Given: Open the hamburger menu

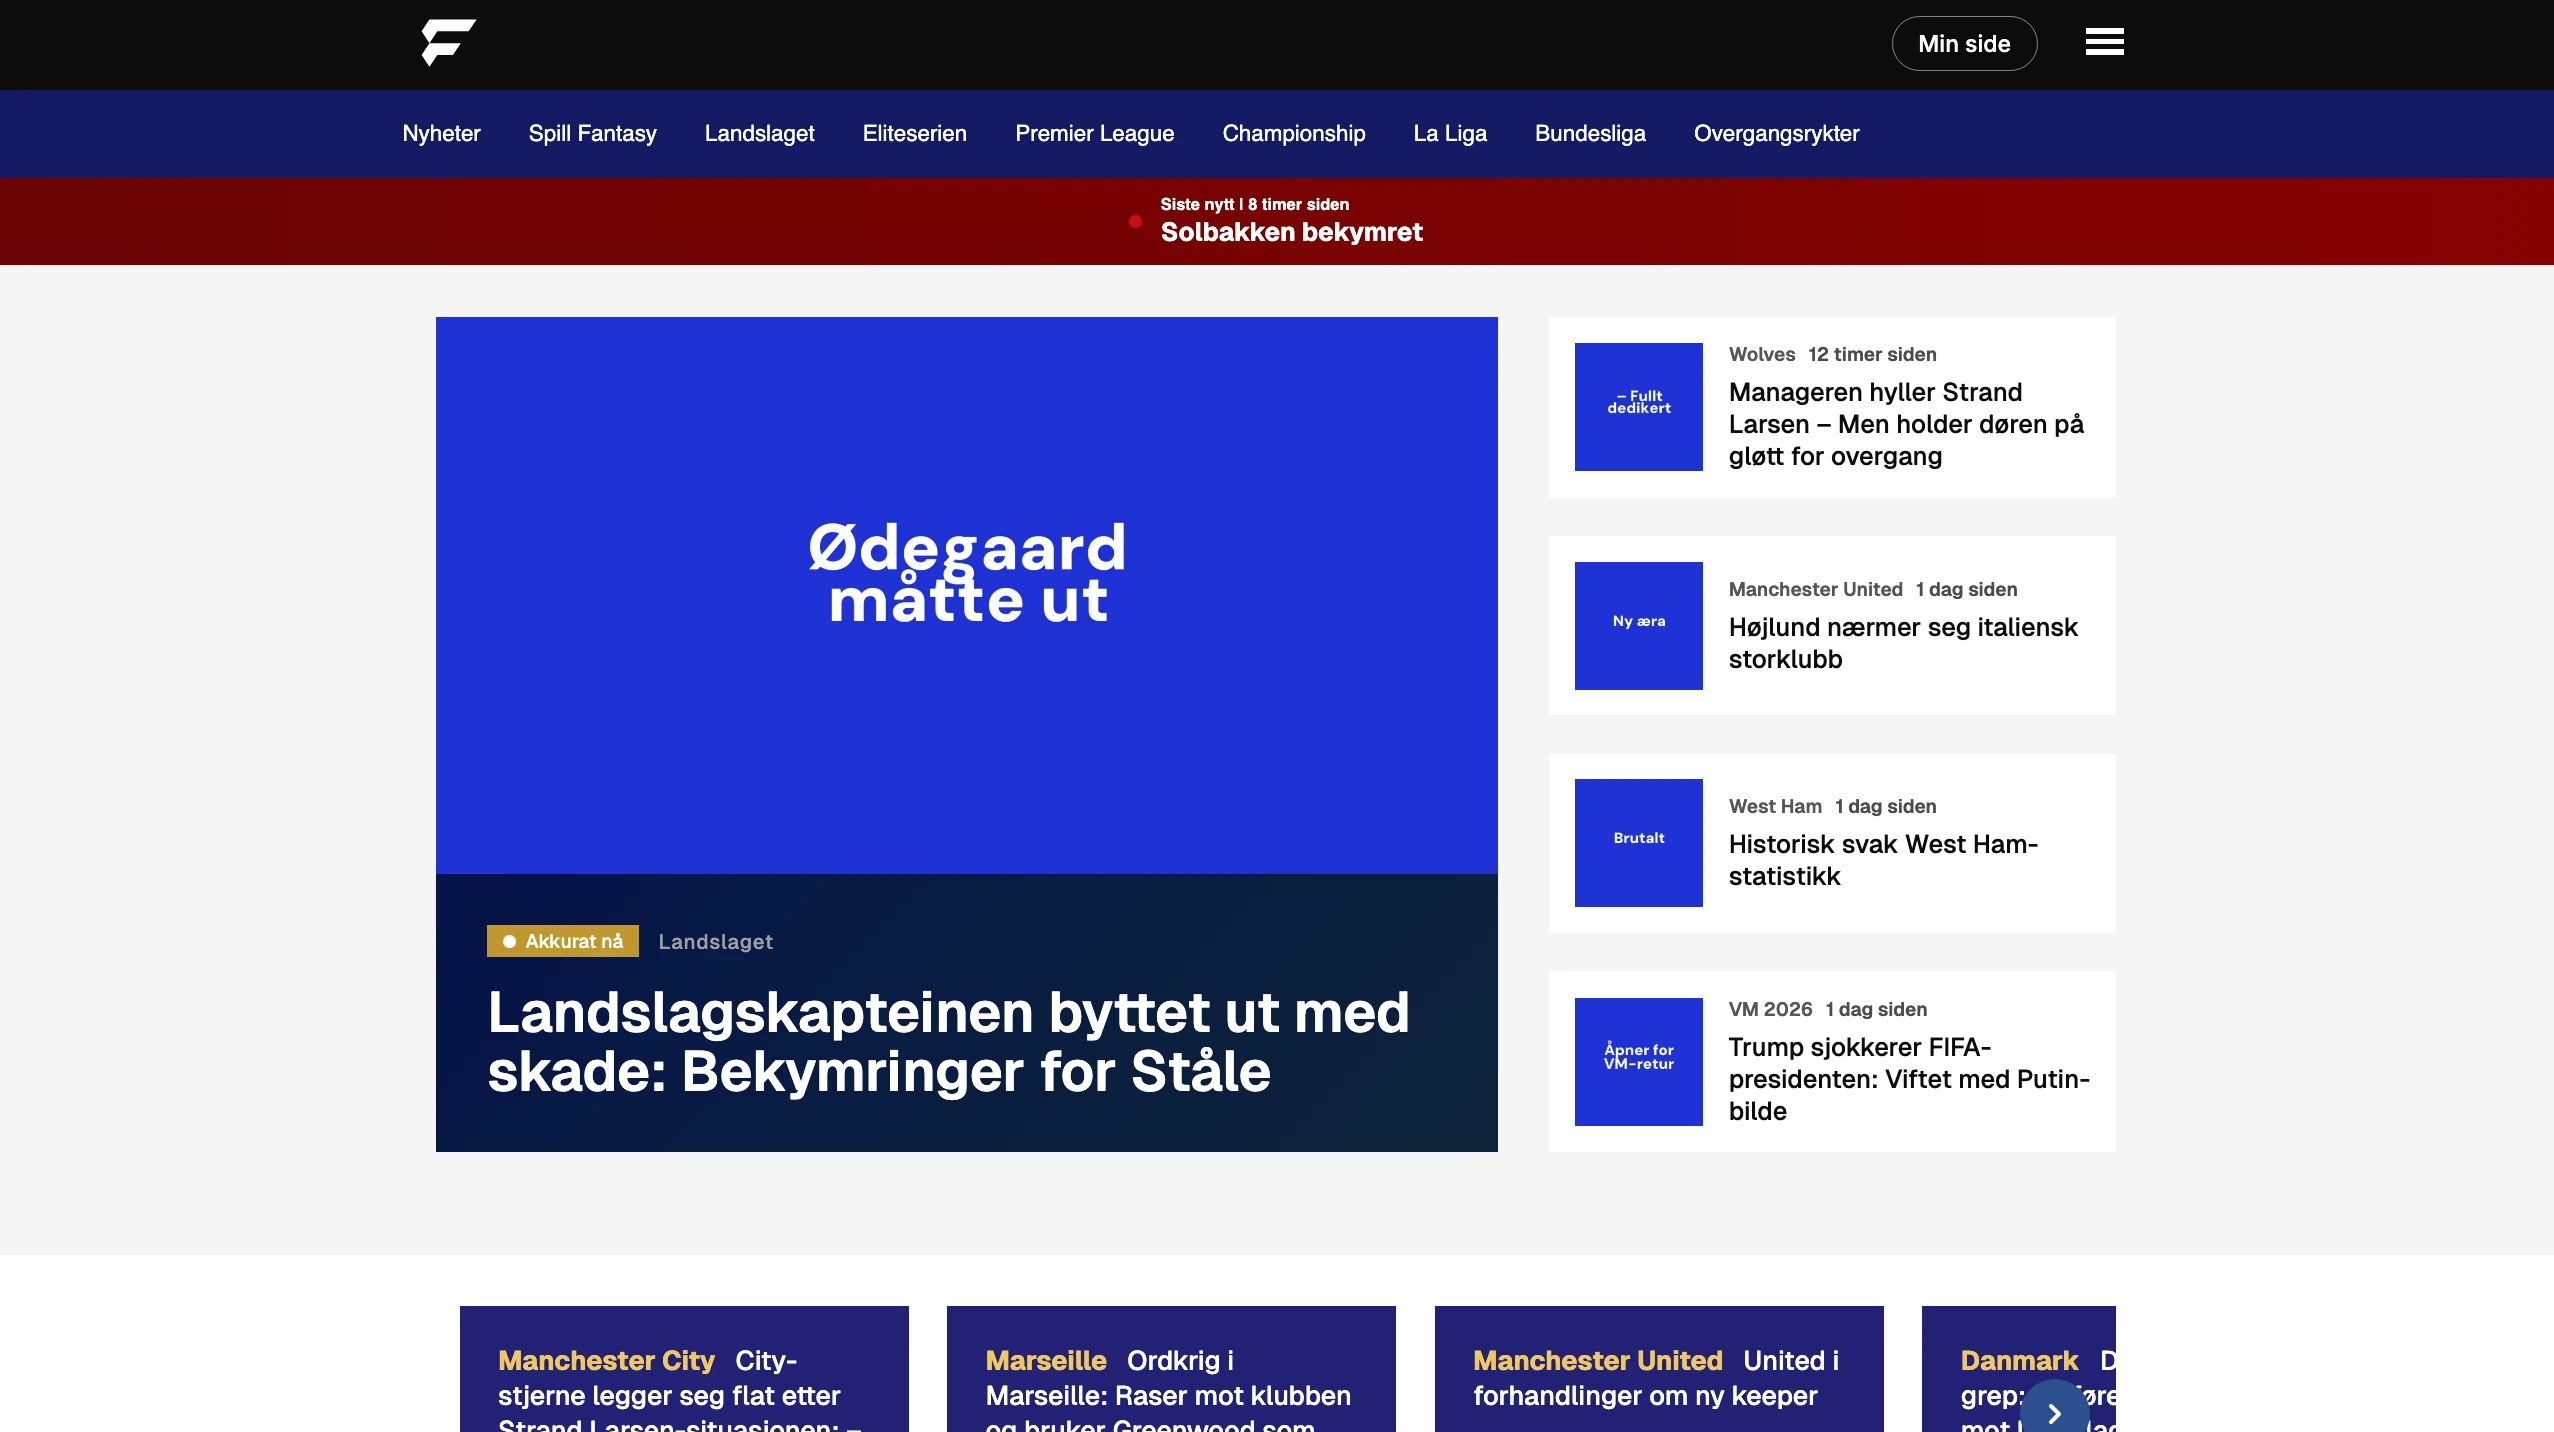Looking at the screenshot, I should [2104, 43].
